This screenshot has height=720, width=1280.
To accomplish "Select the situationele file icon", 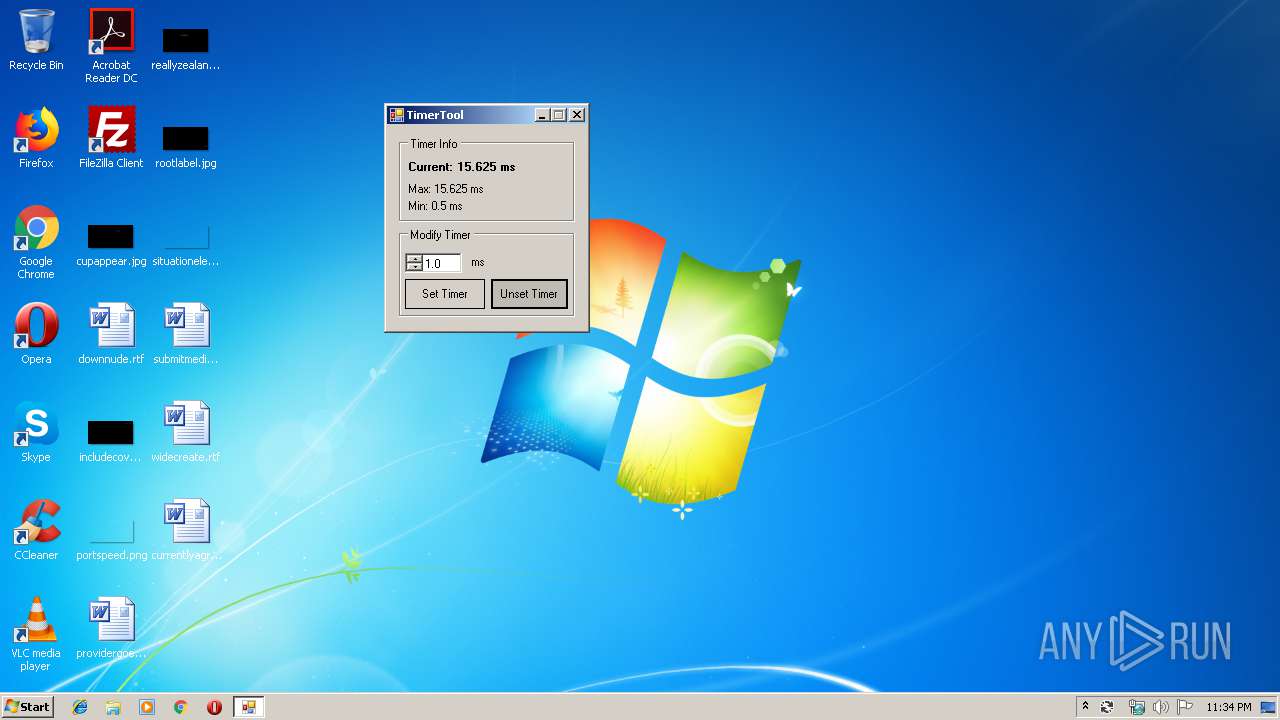I will 186,243.
